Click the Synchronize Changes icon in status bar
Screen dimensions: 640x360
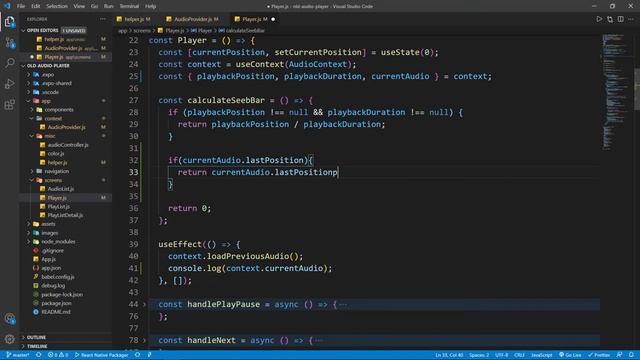coord(39,355)
